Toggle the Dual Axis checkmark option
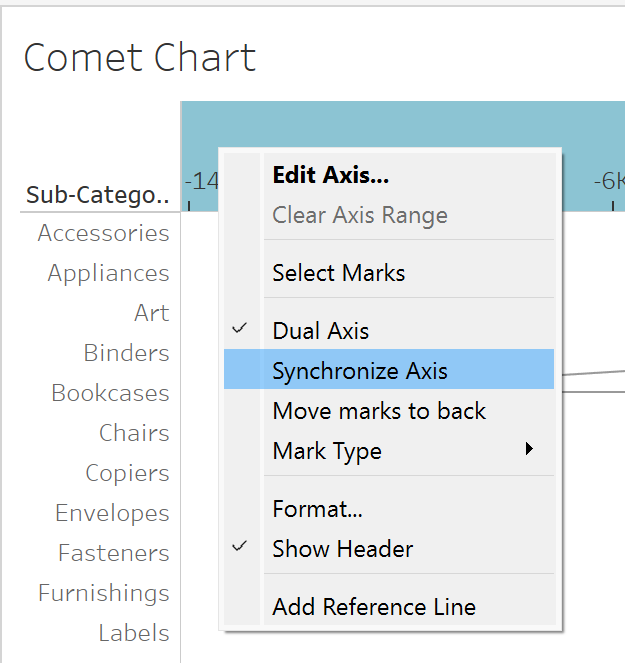The image size is (625, 663). 320,331
